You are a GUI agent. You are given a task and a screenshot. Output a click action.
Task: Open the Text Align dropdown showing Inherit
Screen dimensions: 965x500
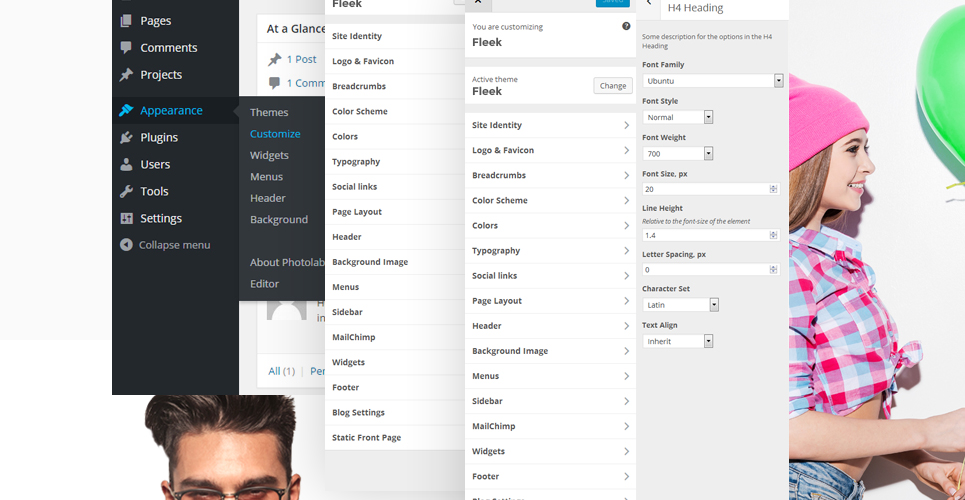click(x=678, y=341)
